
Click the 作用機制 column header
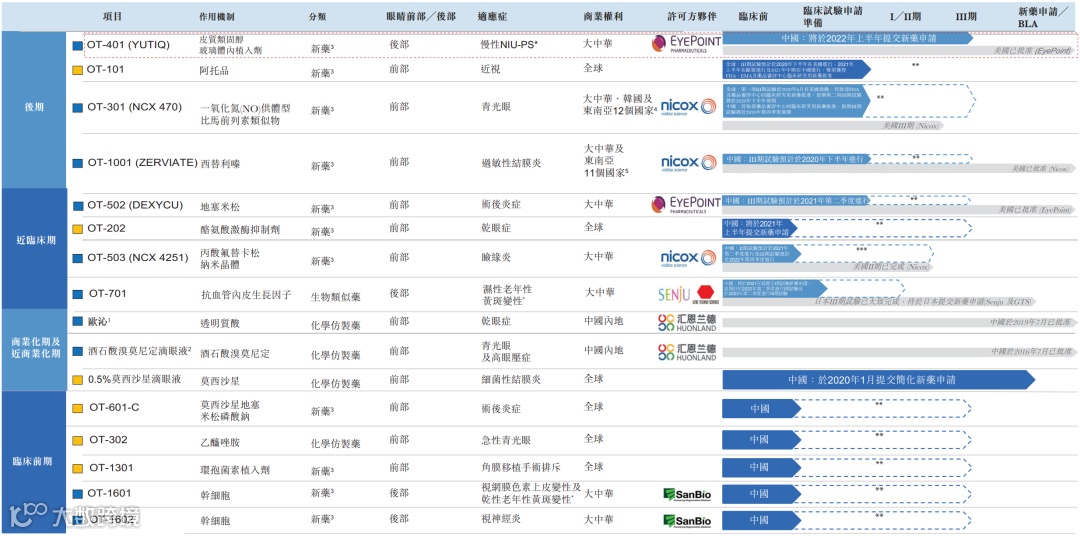pyautogui.click(x=219, y=16)
